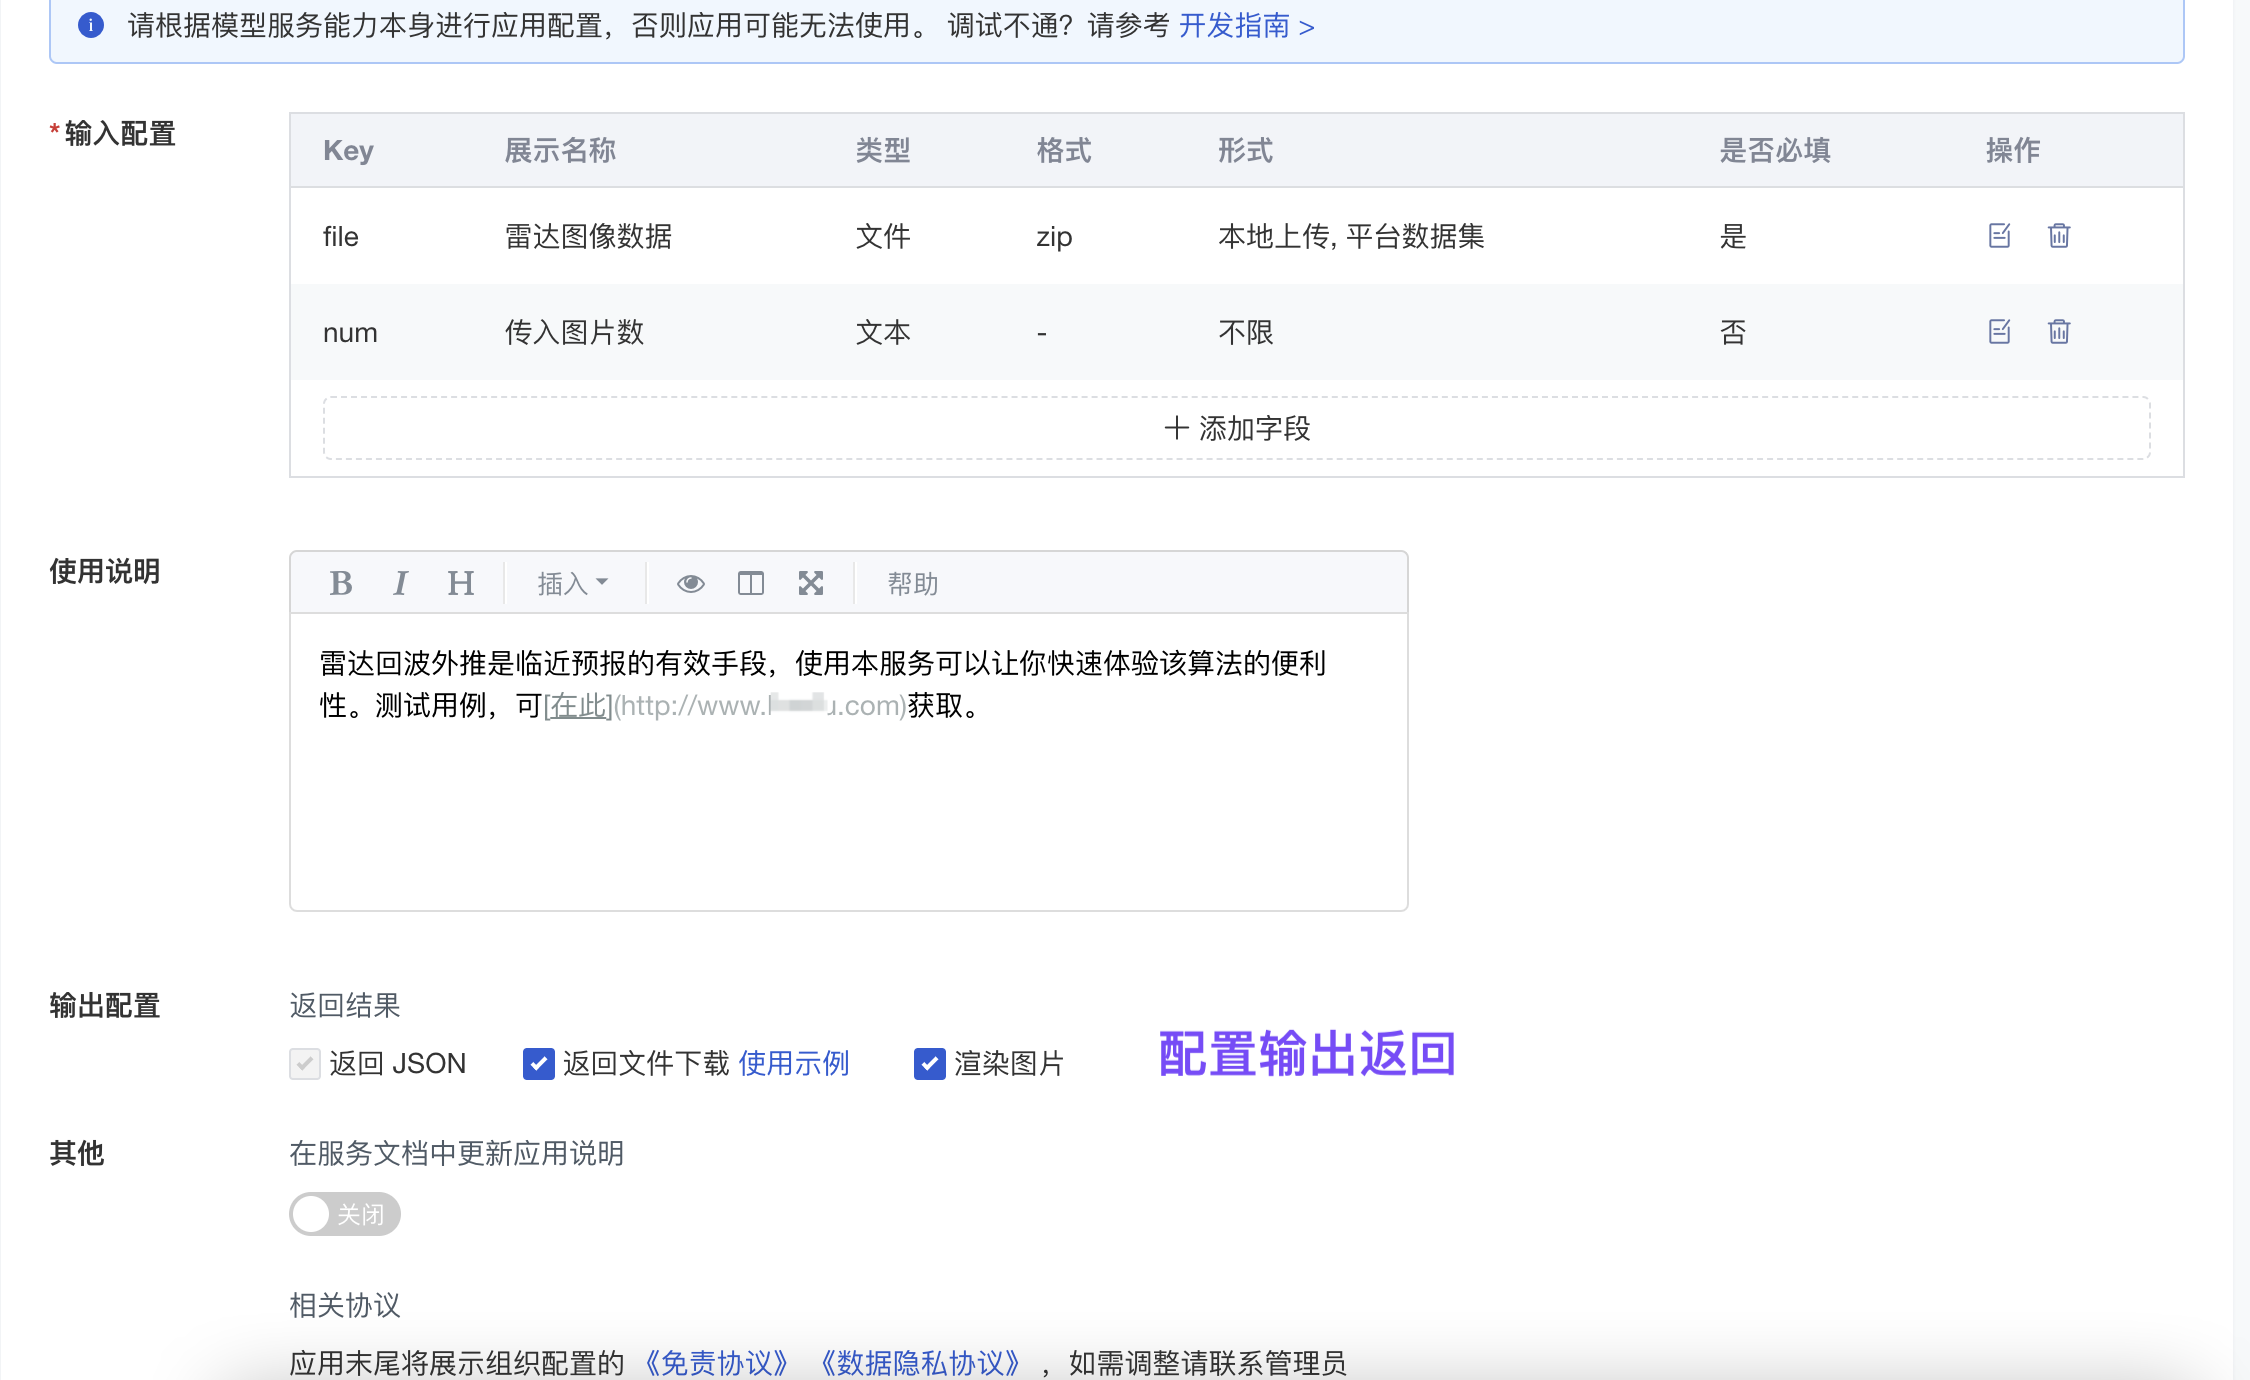Delete the num input field row
The image size is (2250, 1380).
pos(2058,332)
